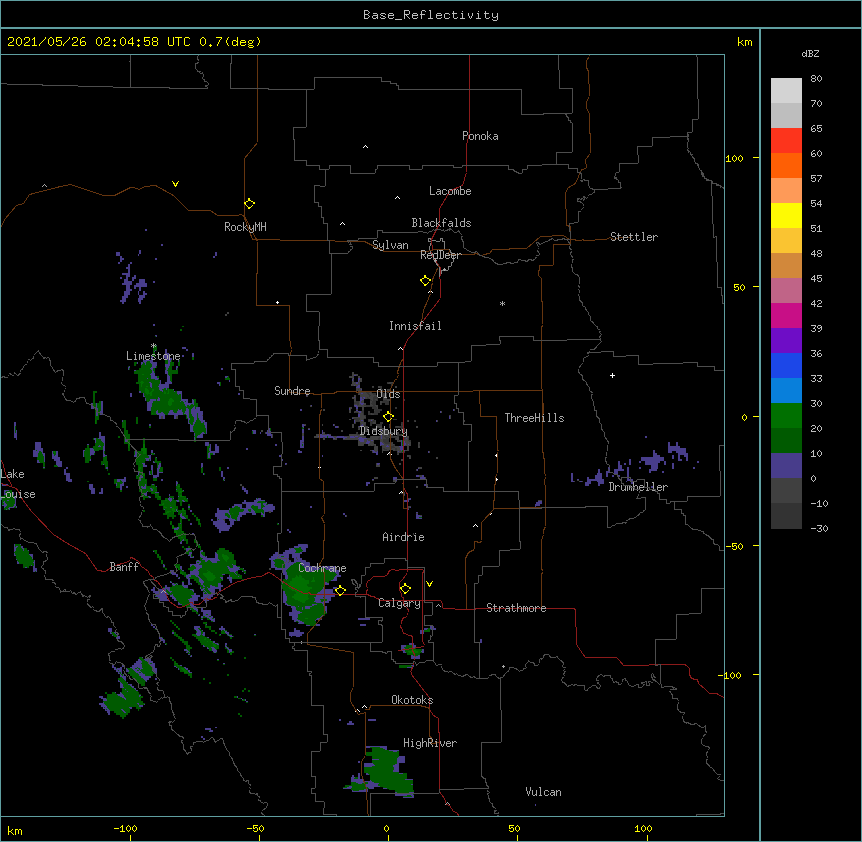862x842 pixels.
Task: Select the Strathmore label
Action: point(516,608)
